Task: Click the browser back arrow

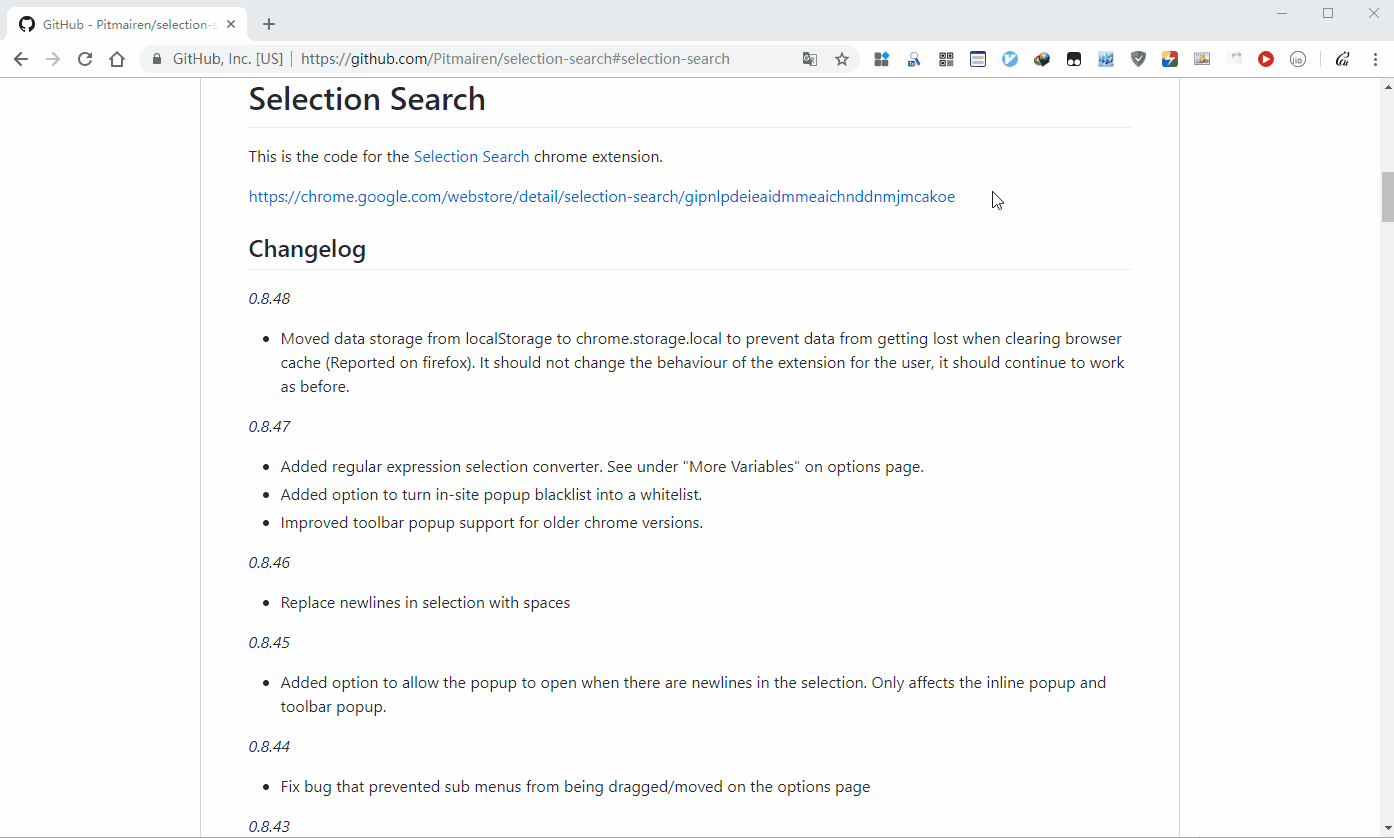Action: click(21, 59)
